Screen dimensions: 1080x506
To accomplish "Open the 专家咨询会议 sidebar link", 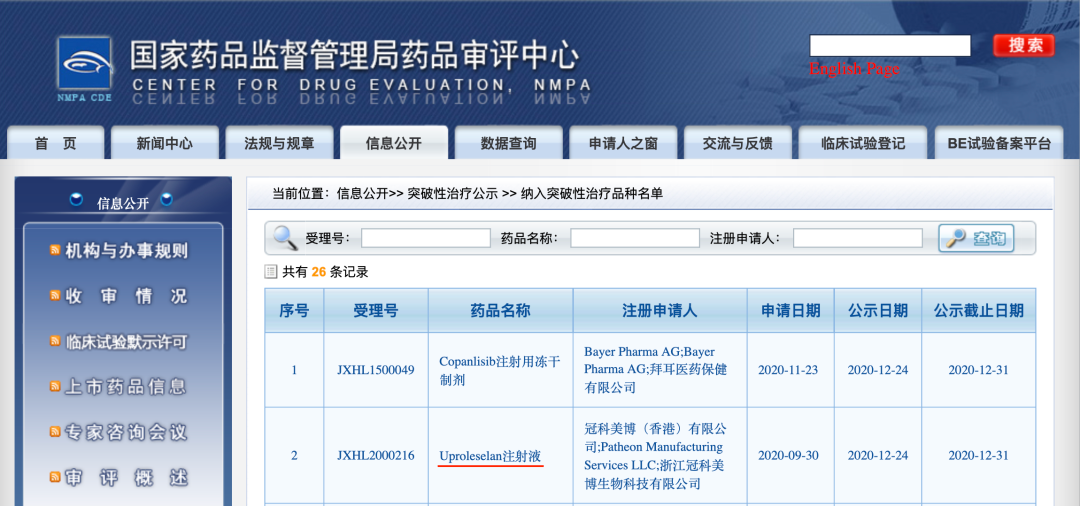I will coord(126,432).
